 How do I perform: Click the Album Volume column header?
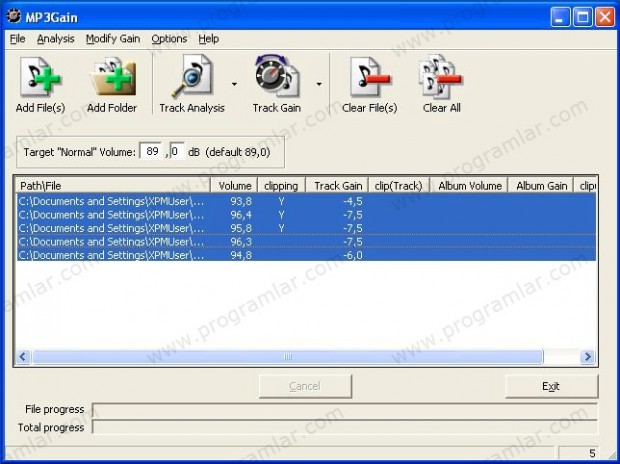pos(469,186)
